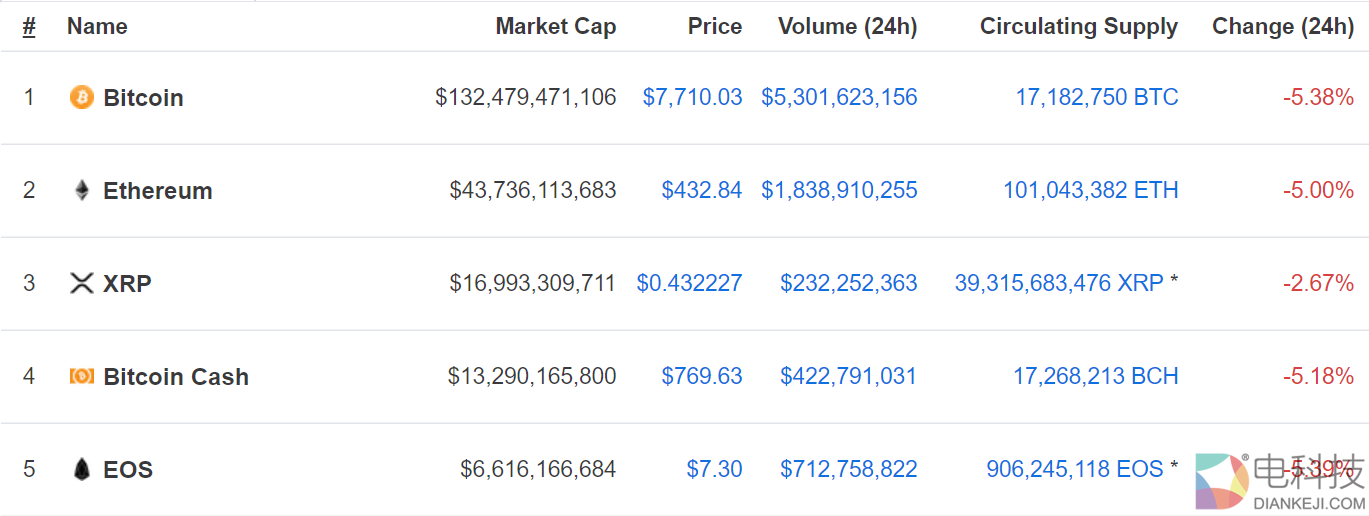1369x516 pixels.
Task: Sort table by Market Cap header
Action: click(555, 27)
